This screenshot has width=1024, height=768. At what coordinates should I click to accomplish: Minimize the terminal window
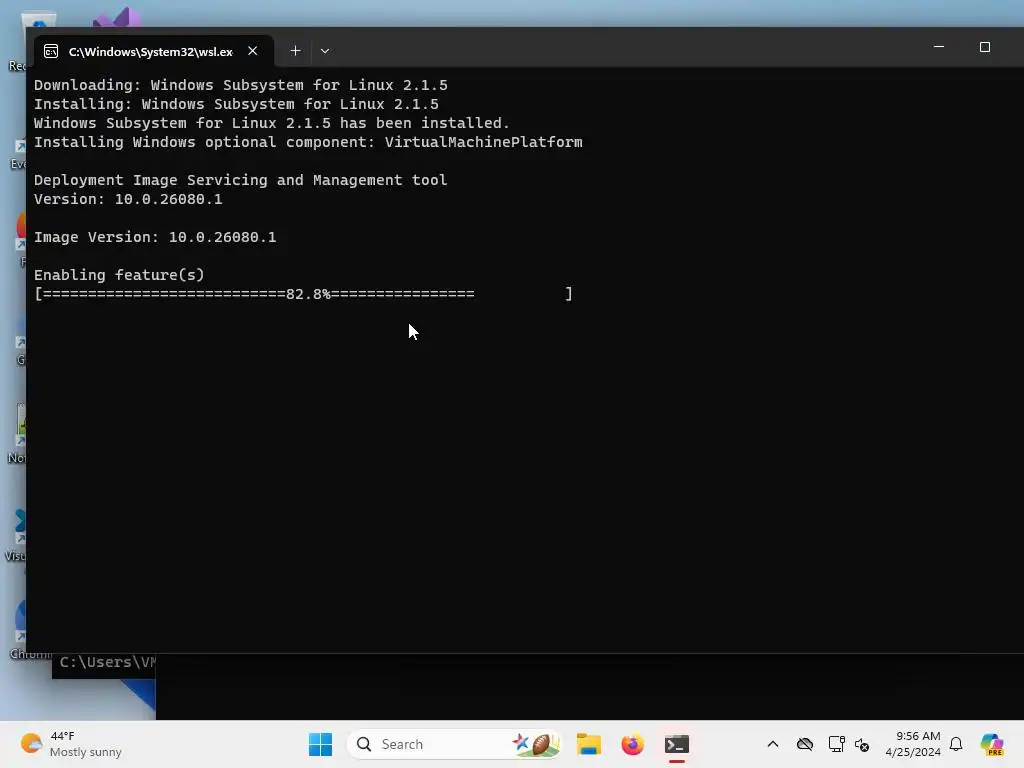click(938, 47)
